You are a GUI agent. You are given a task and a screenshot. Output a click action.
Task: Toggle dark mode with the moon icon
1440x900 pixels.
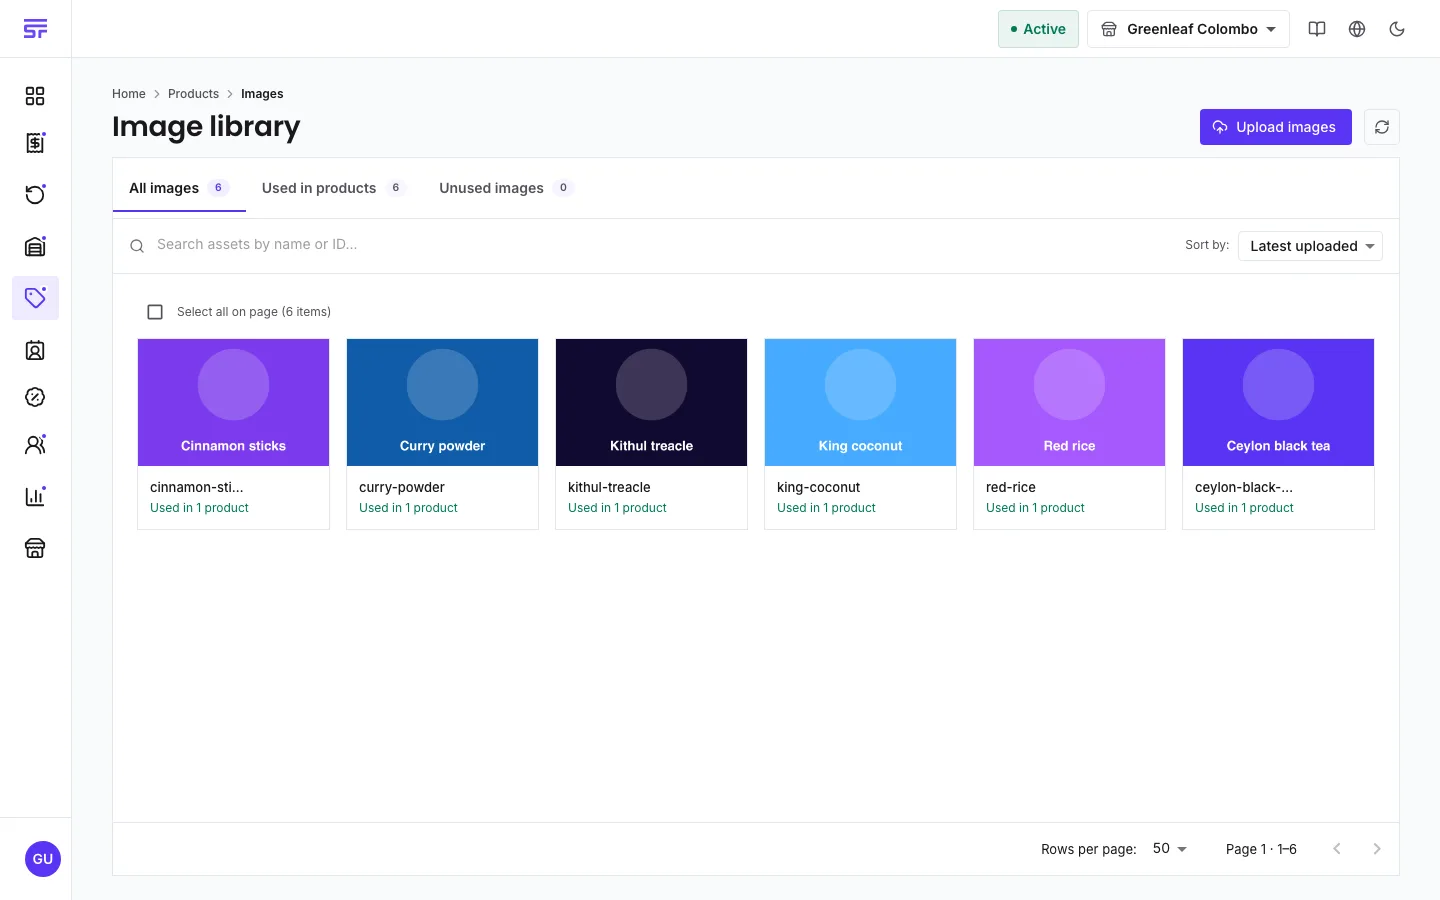[x=1397, y=29]
